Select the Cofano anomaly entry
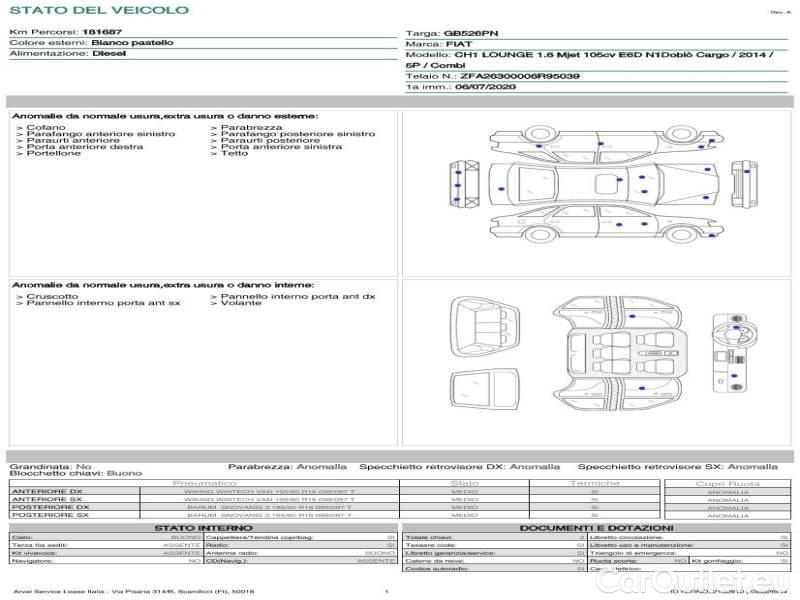This screenshot has height=600, width=800. tap(46, 128)
